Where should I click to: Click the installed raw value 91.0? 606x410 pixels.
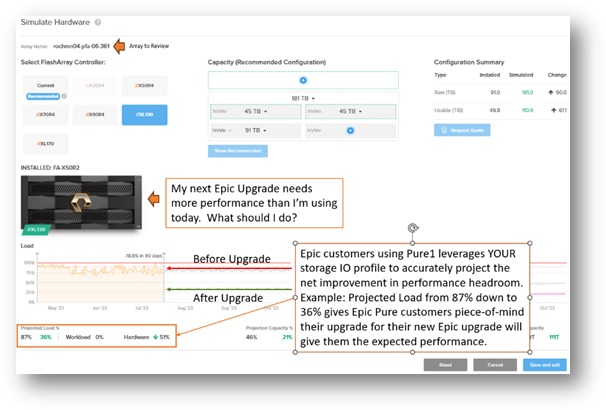click(495, 92)
